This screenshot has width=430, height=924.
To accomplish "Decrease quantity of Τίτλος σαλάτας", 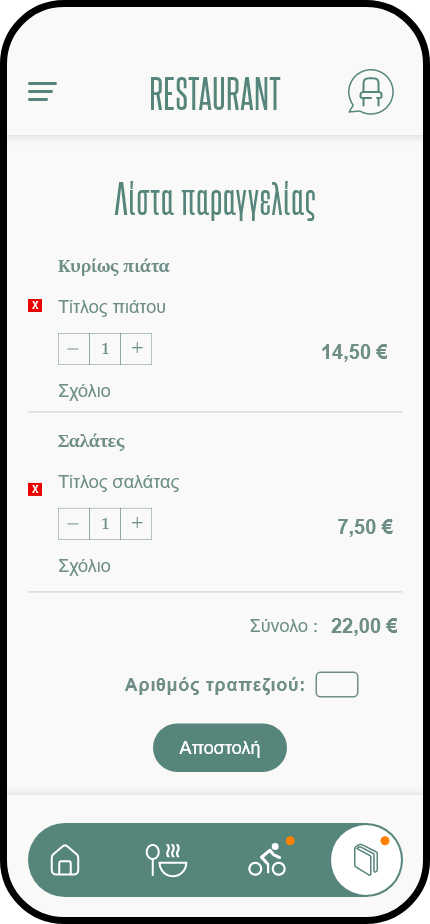I will (74, 524).
